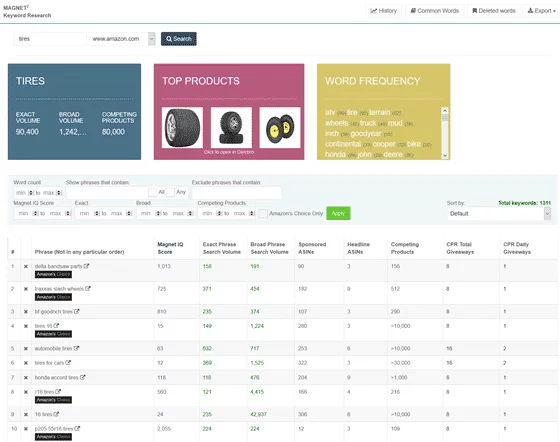
Task: Adjust Broad volume max stepper
Action: click(x=190, y=214)
